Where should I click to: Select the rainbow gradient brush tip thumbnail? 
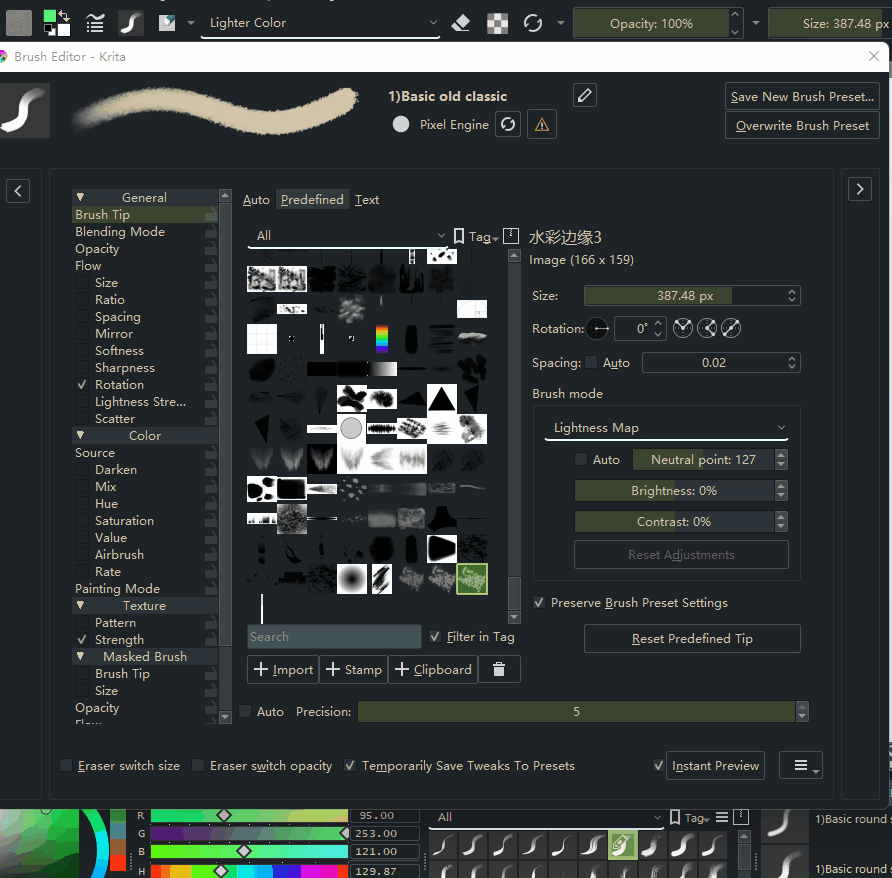click(382, 339)
